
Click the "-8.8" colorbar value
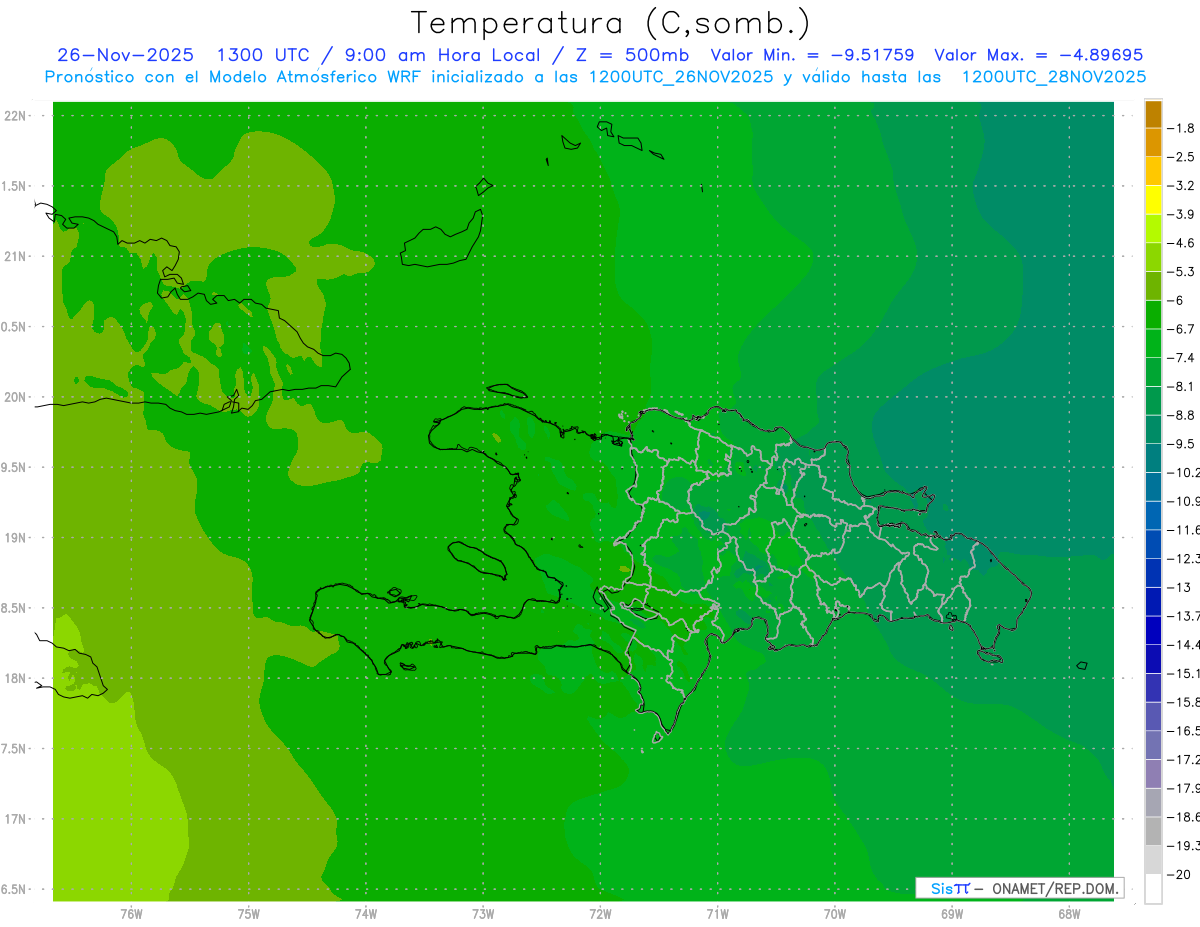click(x=1182, y=415)
